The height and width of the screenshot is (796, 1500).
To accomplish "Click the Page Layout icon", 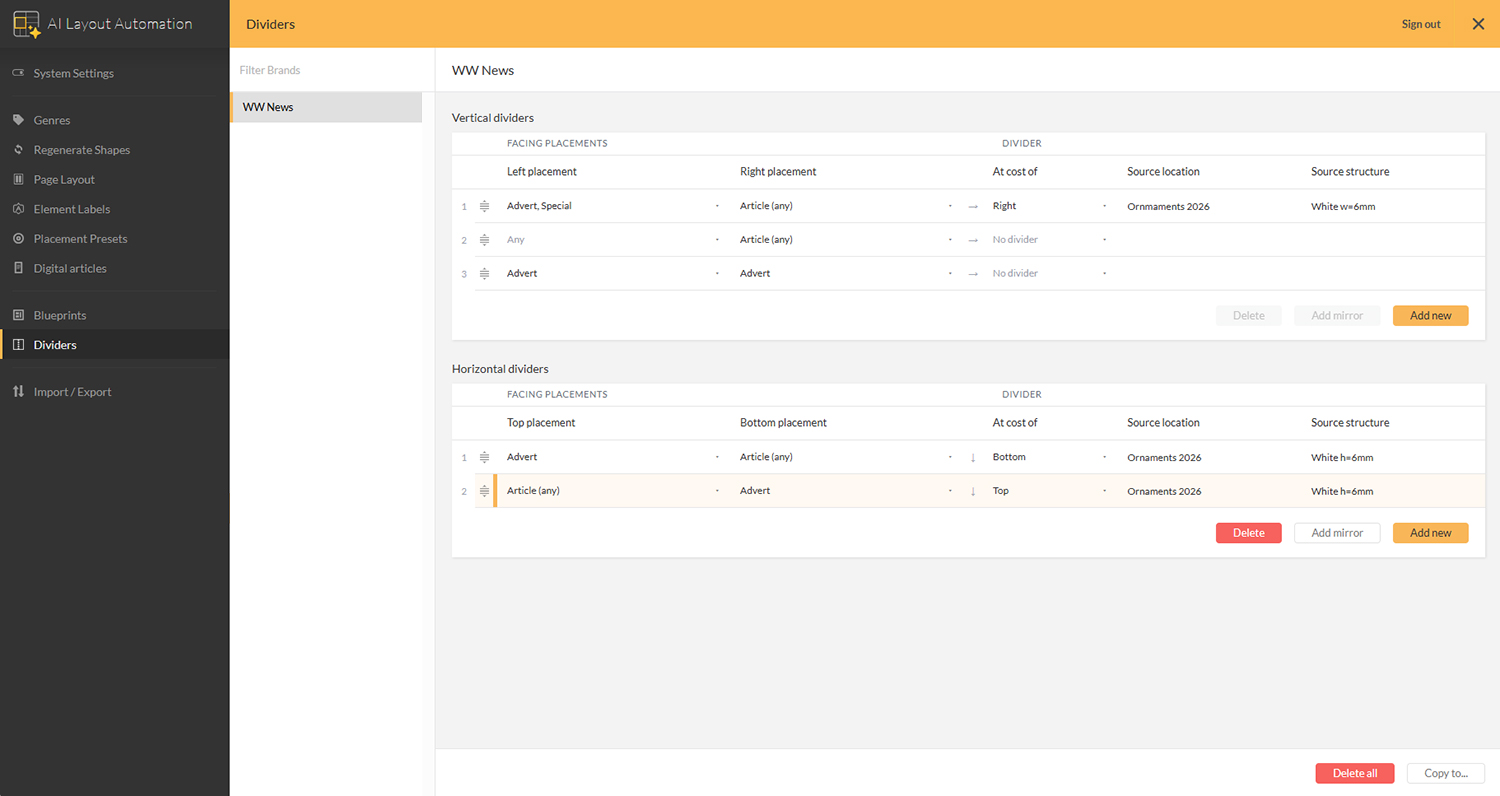I will (18, 179).
